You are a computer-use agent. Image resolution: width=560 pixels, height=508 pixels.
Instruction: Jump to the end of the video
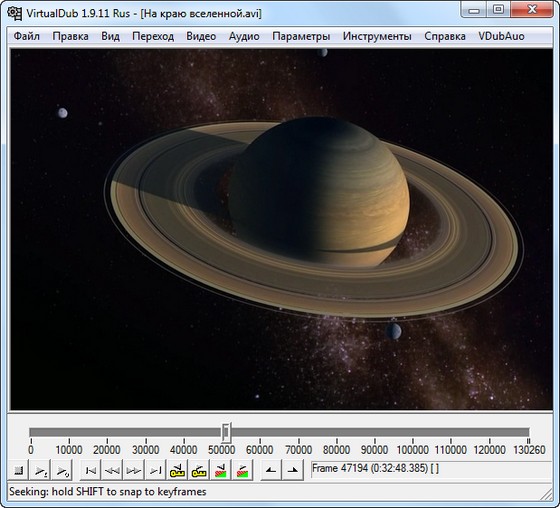pos(156,470)
